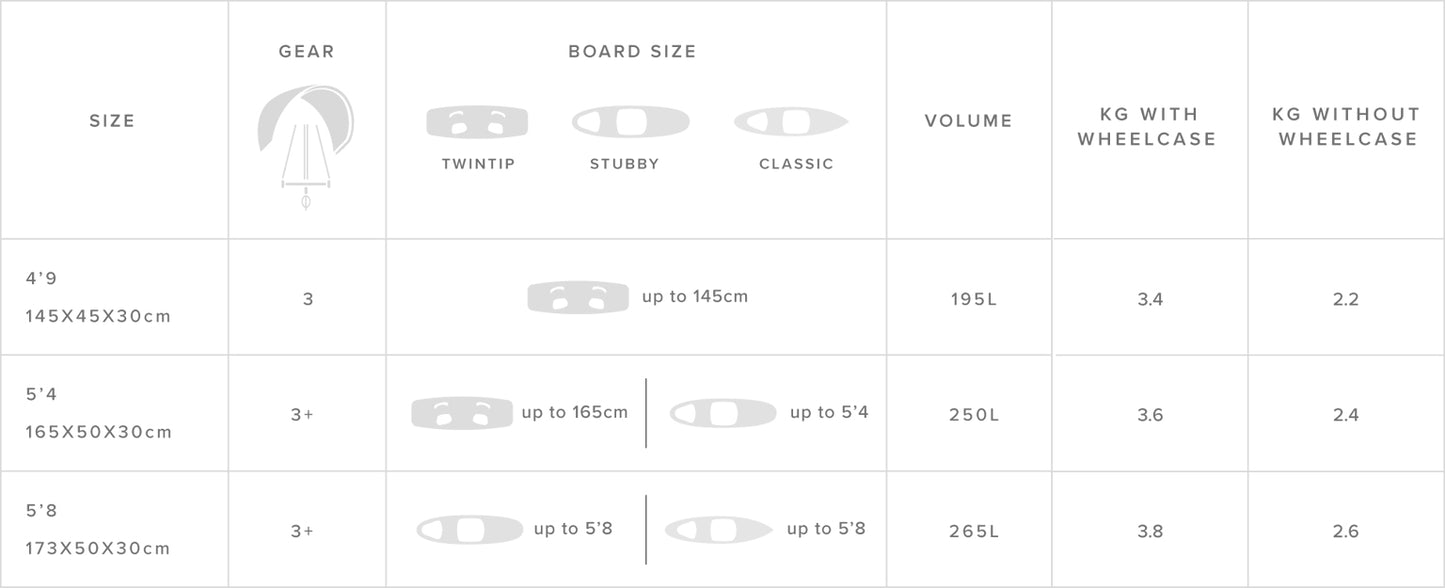1445x588 pixels.
Task: Select the 145X45X30cm size cell
Action: click(x=99, y=316)
